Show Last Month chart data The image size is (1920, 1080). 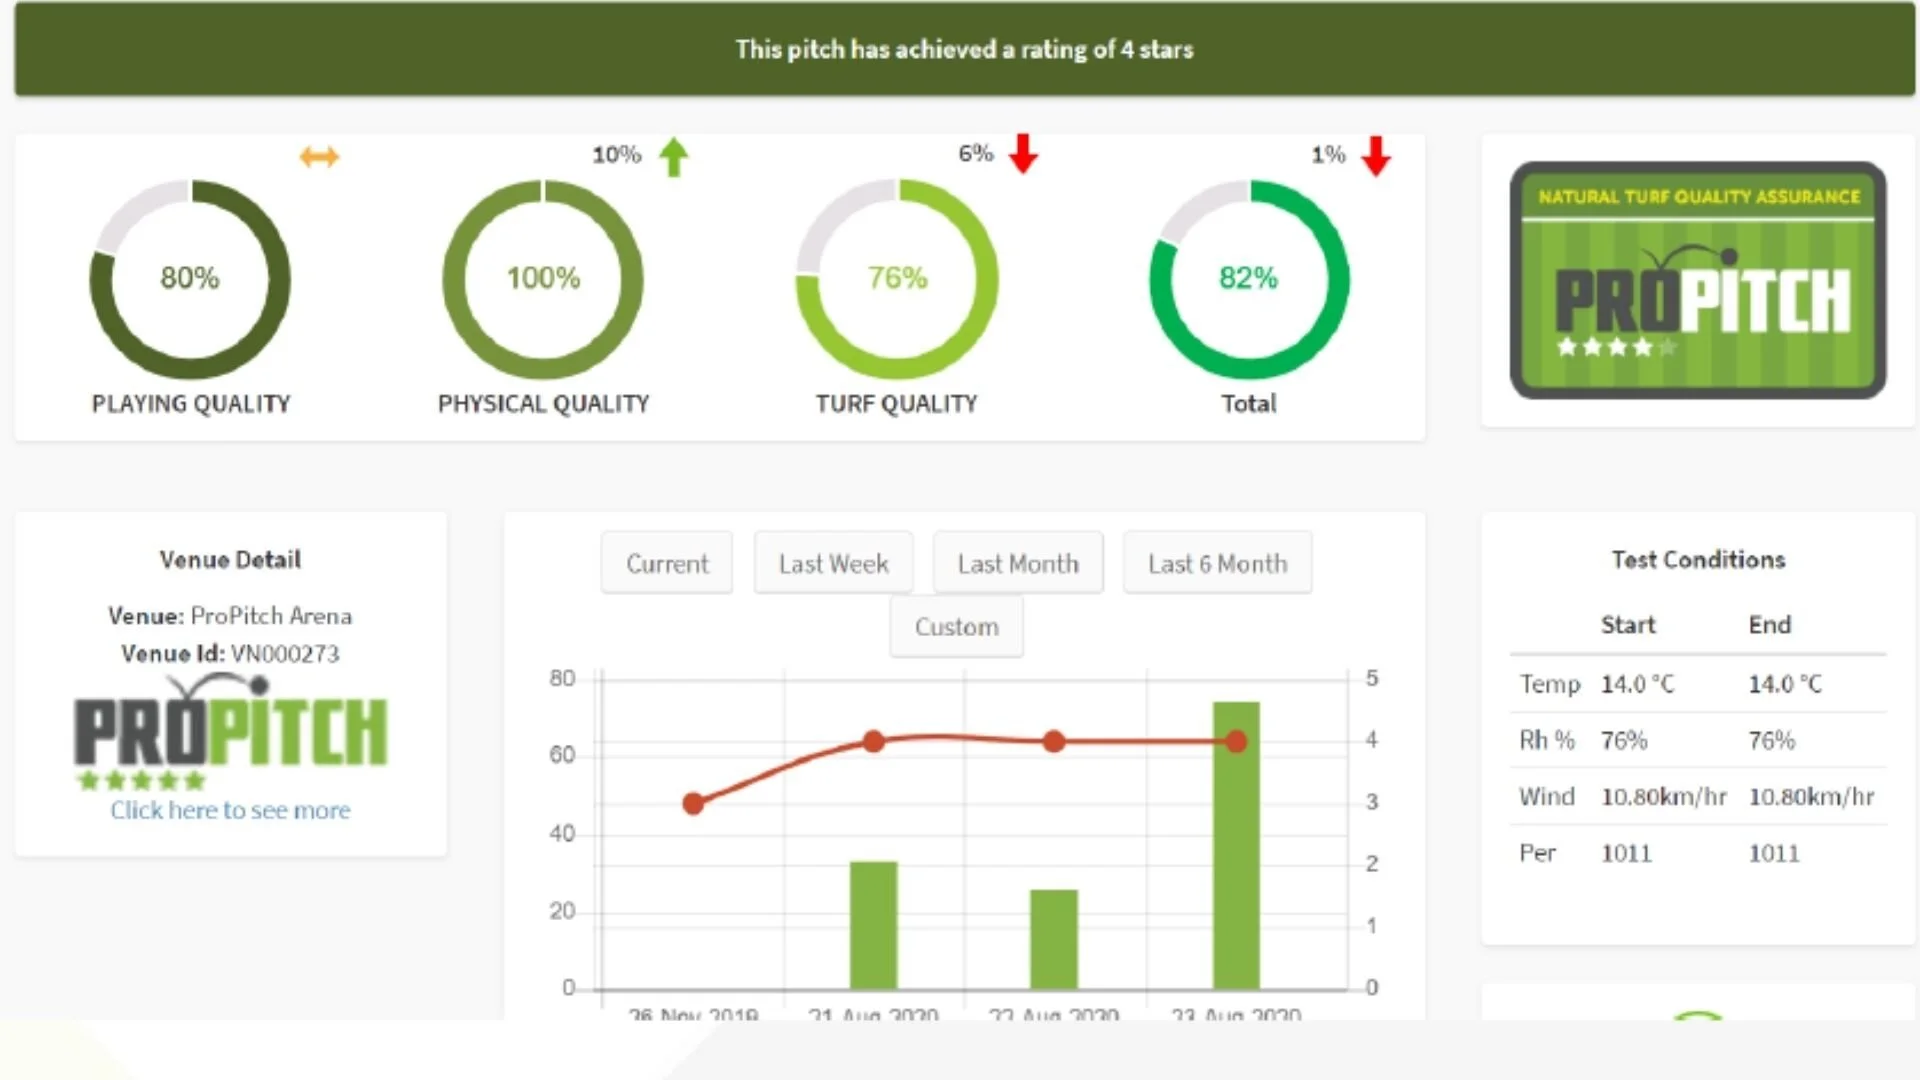pos(1018,564)
